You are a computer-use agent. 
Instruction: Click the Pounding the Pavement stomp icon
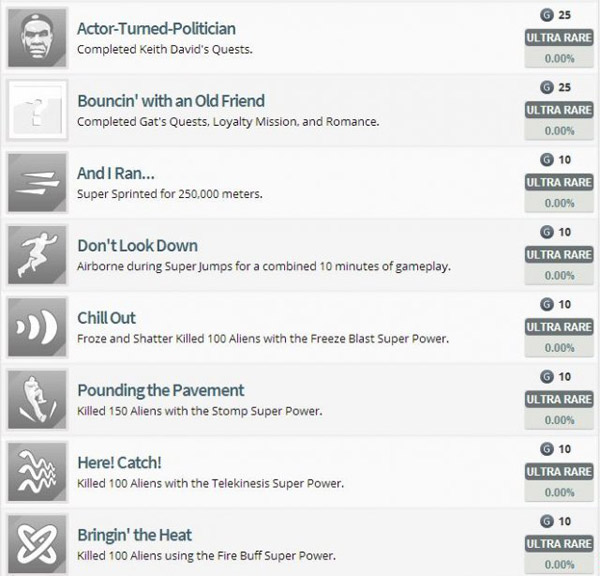[x=37, y=399]
